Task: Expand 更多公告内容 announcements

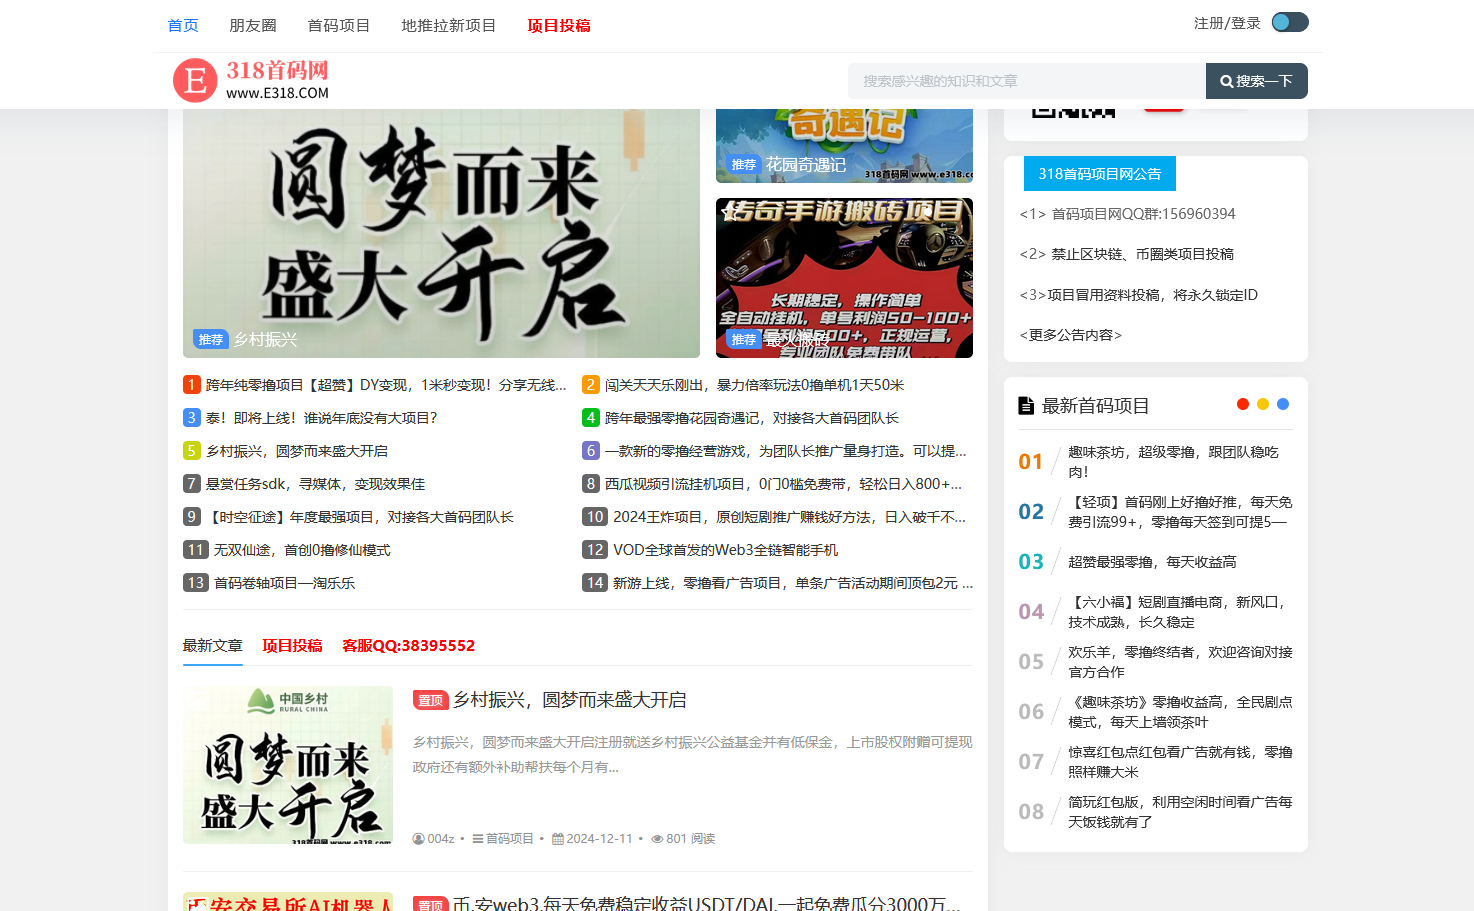Action: 1070,335
